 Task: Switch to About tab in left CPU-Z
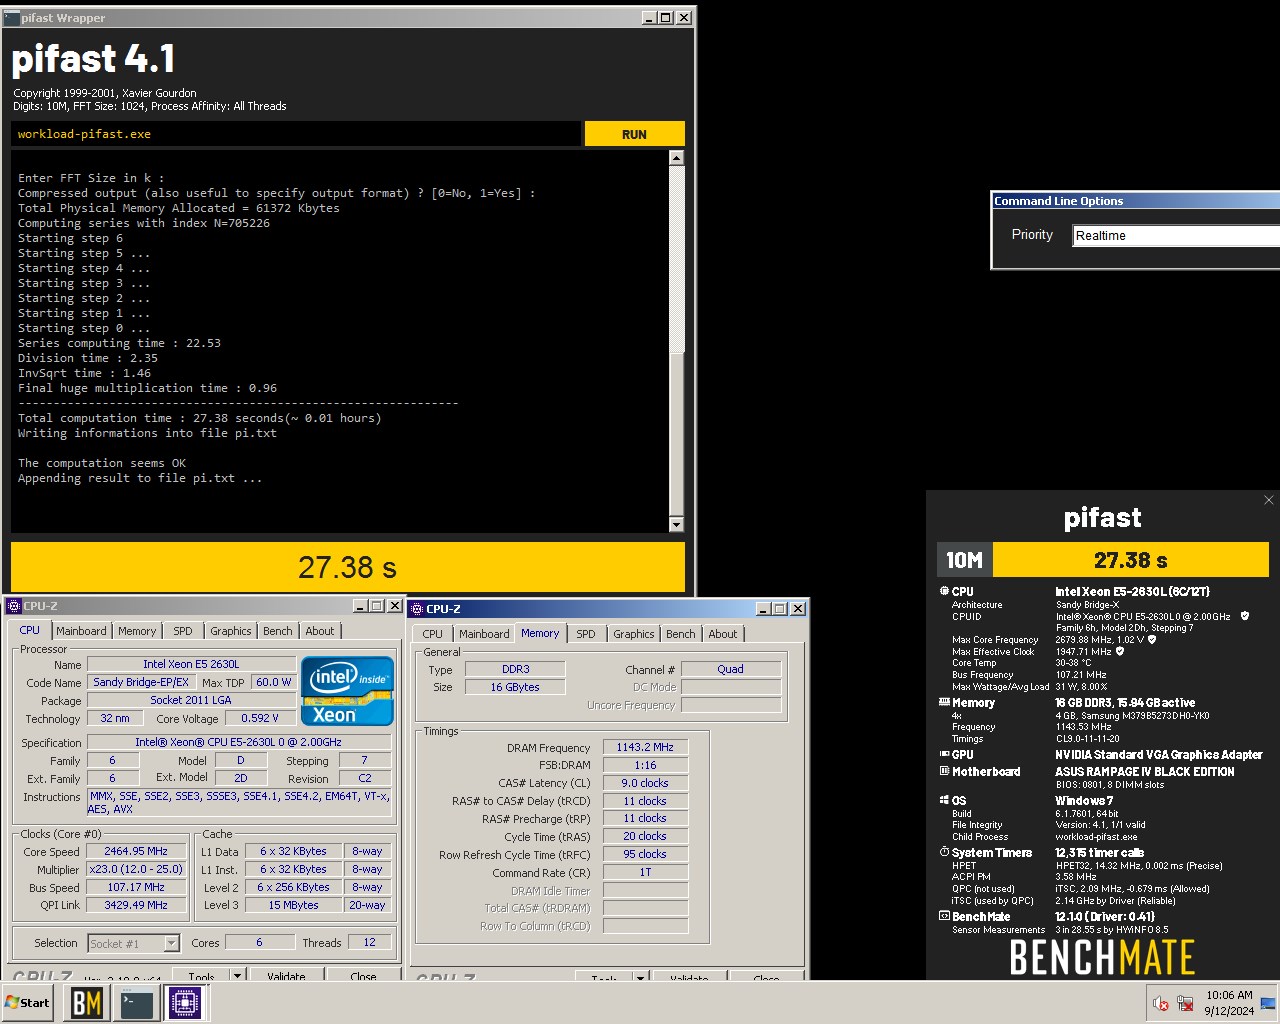(320, 631)
